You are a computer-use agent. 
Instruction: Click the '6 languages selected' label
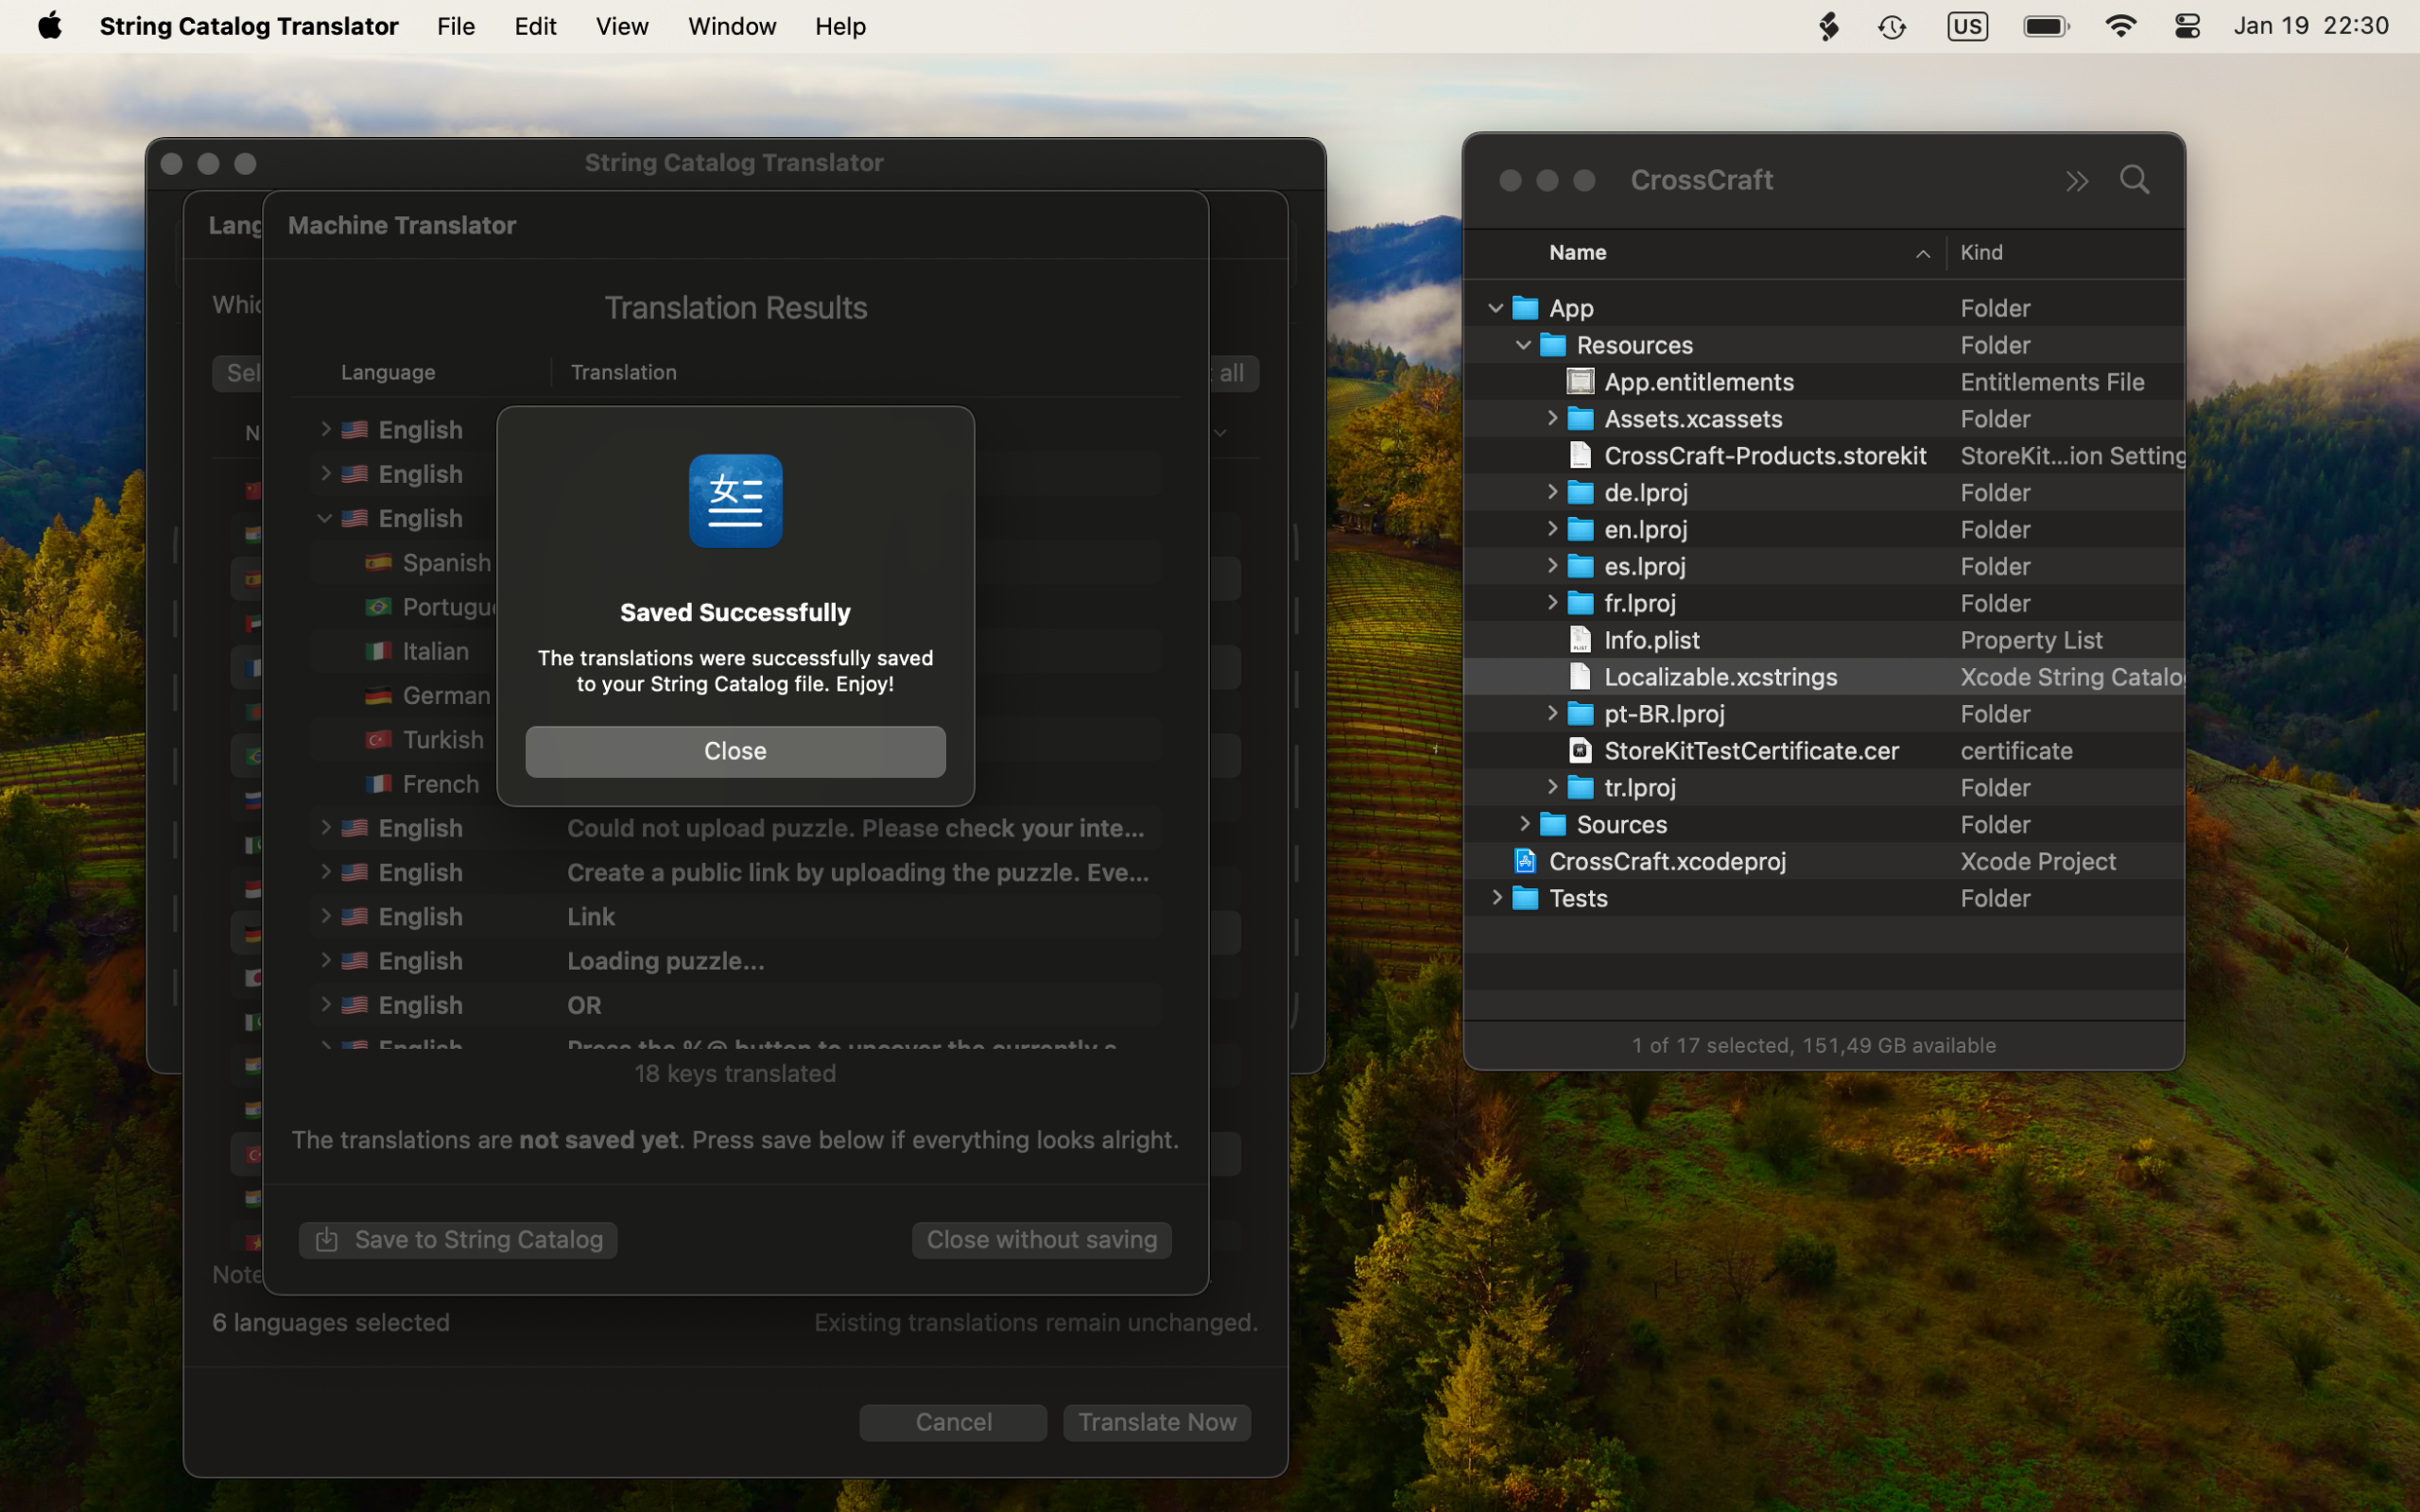pyautogui.click(x=331, y=1322)
